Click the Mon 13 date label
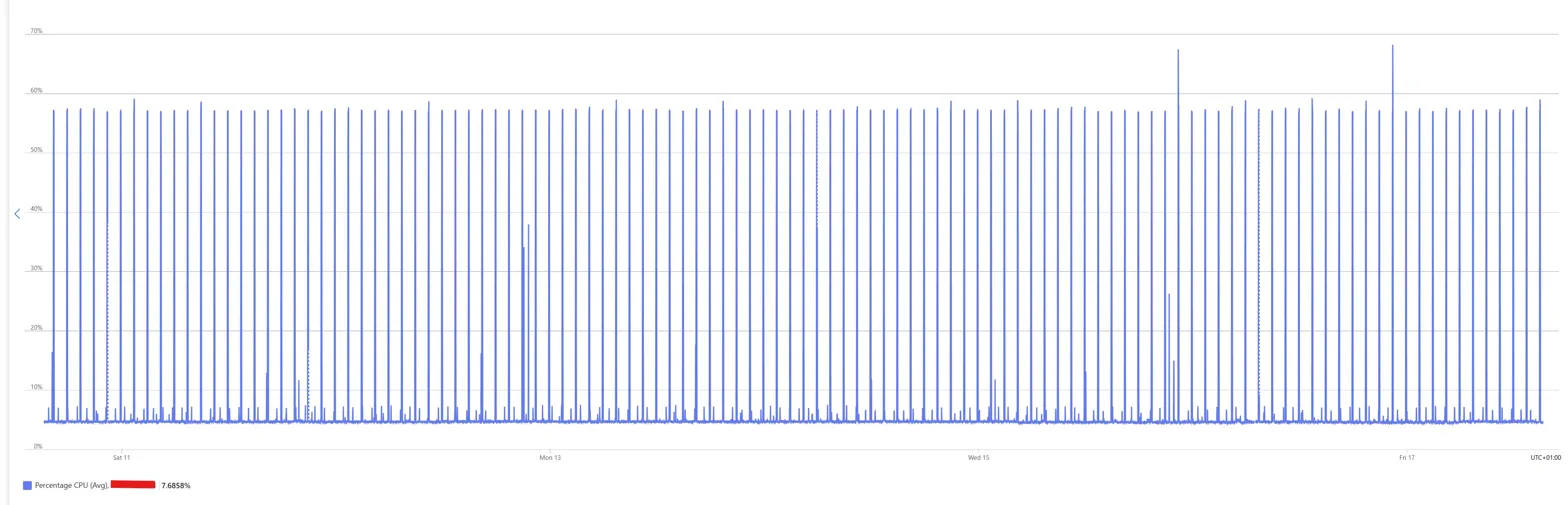This screenshot has height=505, width=1568. 550,458
